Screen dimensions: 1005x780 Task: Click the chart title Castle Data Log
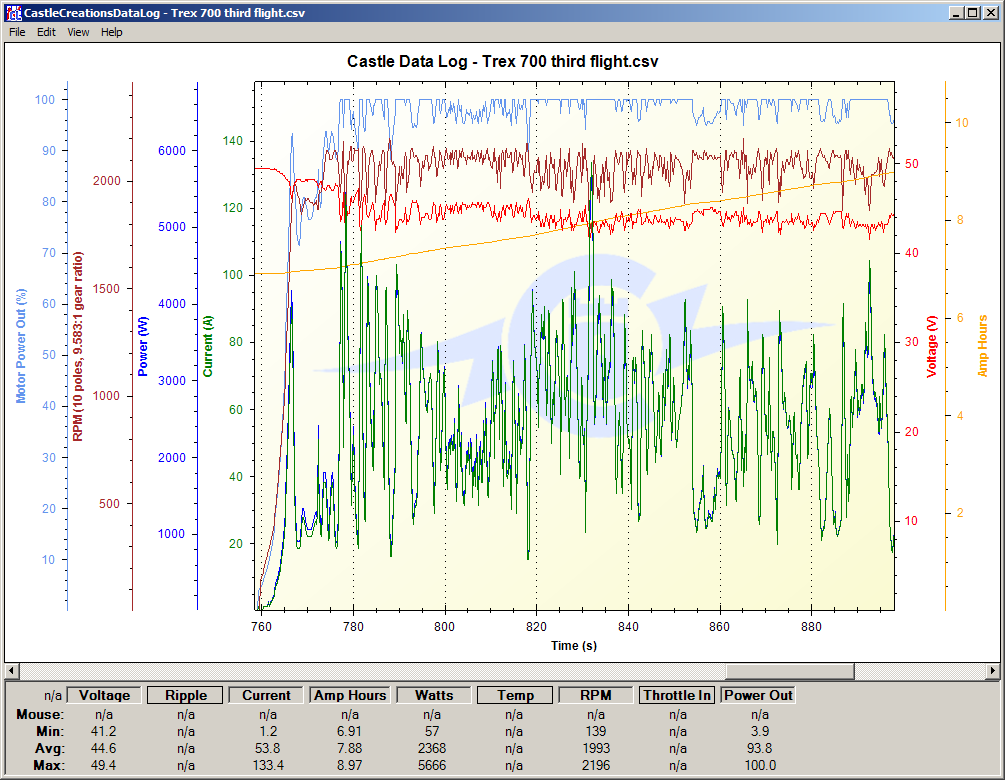(502, 62)
